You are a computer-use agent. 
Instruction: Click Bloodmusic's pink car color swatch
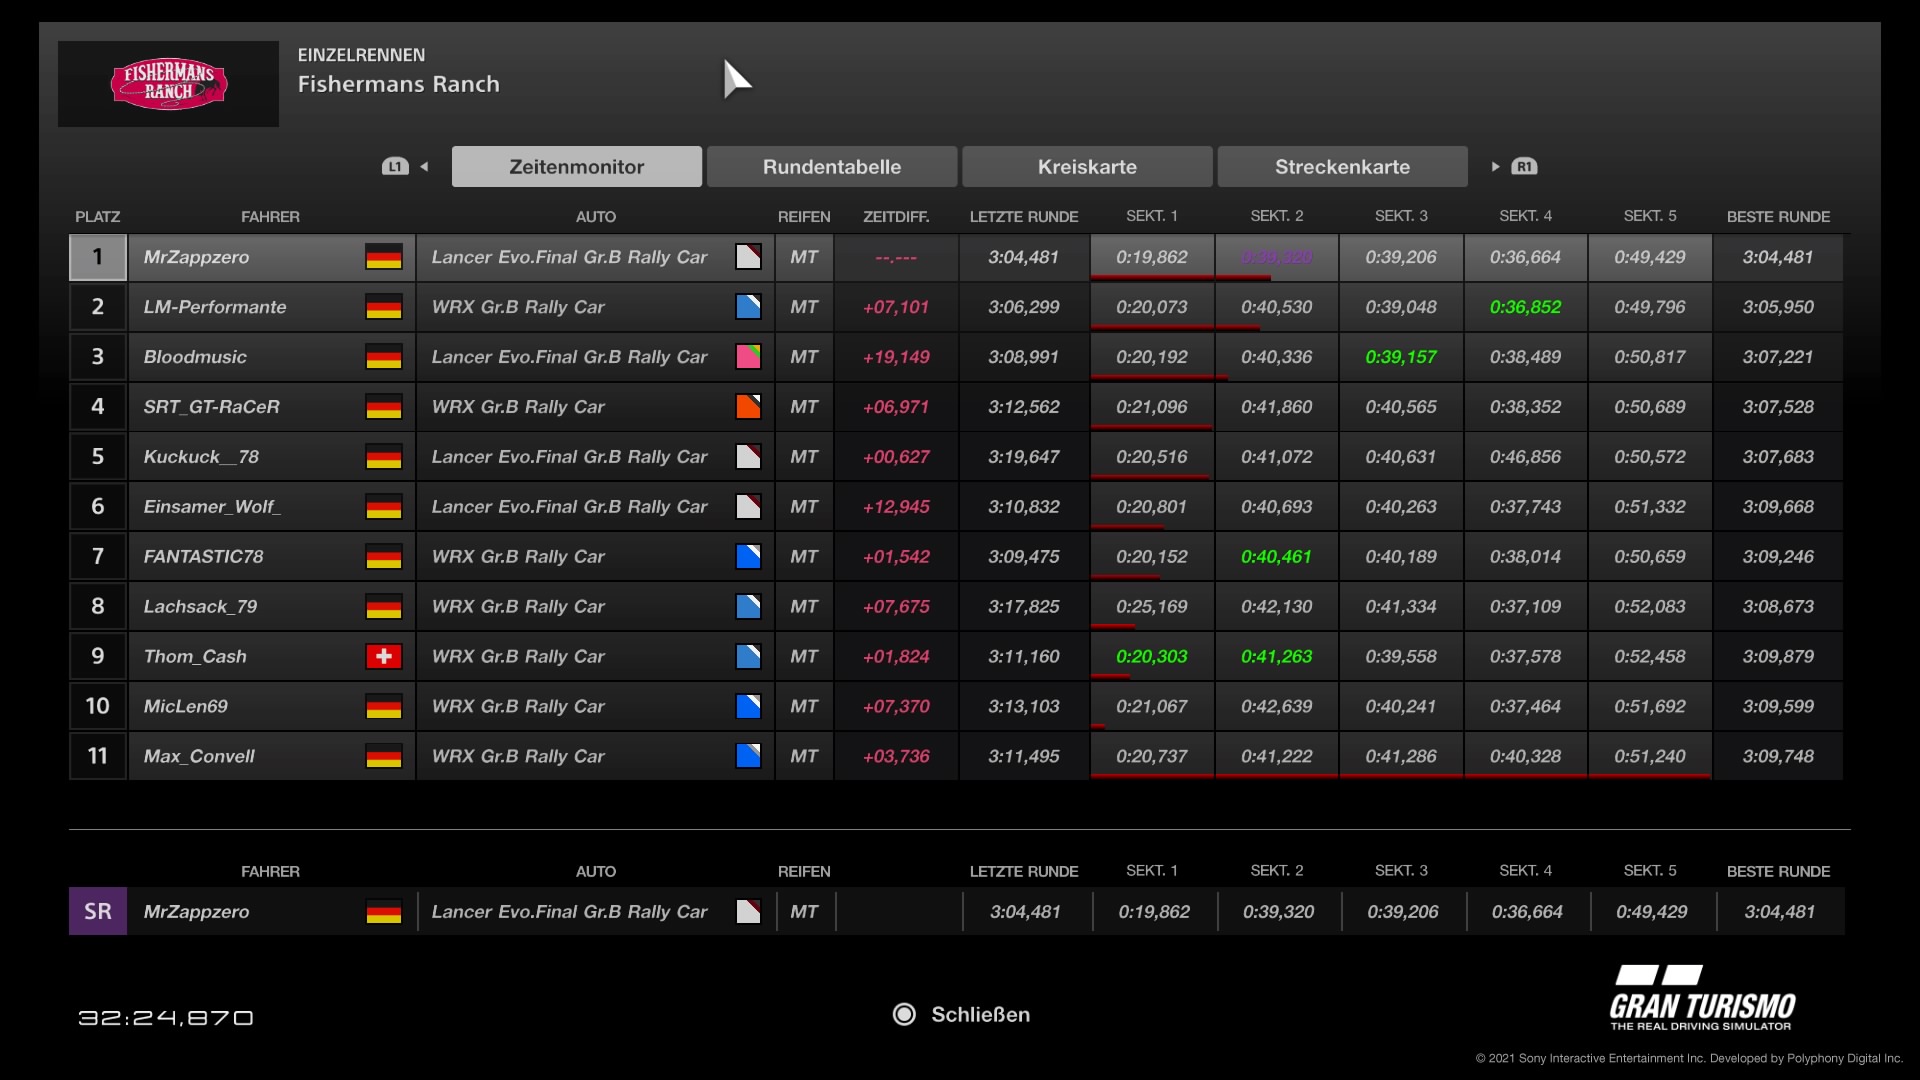[x=748, y=357]
